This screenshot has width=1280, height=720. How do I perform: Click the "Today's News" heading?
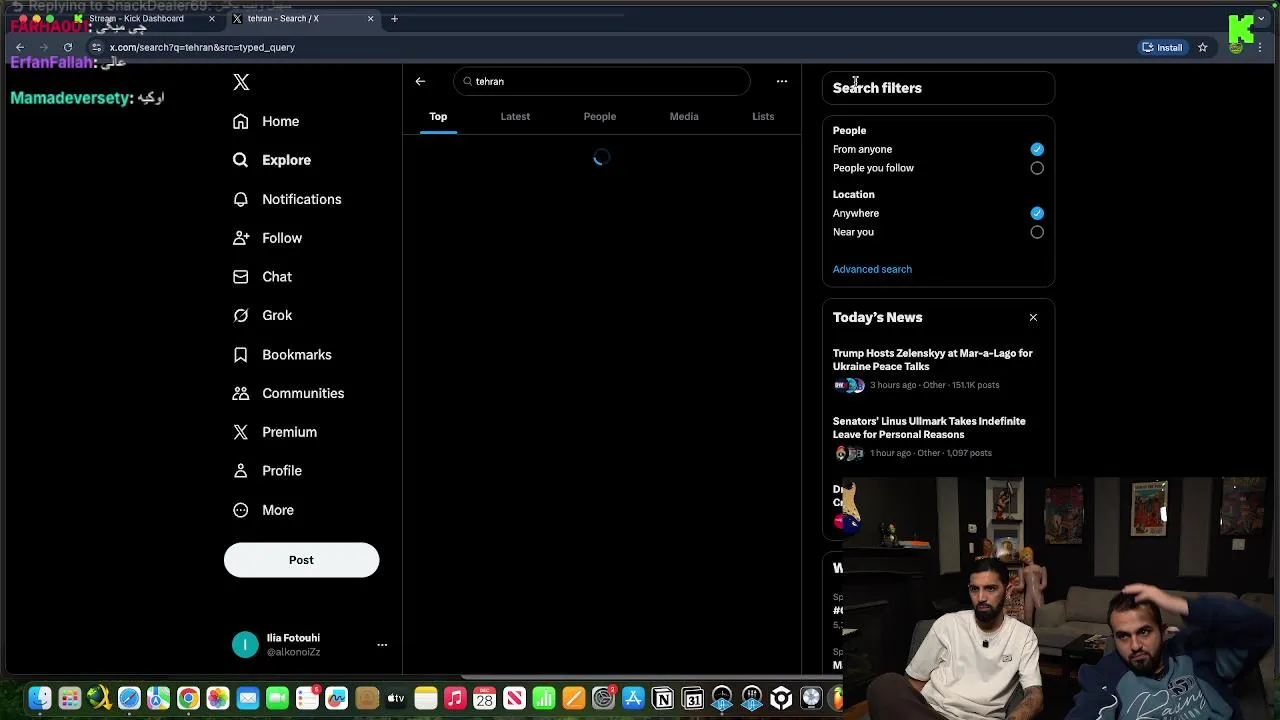(x=877, y=317)
